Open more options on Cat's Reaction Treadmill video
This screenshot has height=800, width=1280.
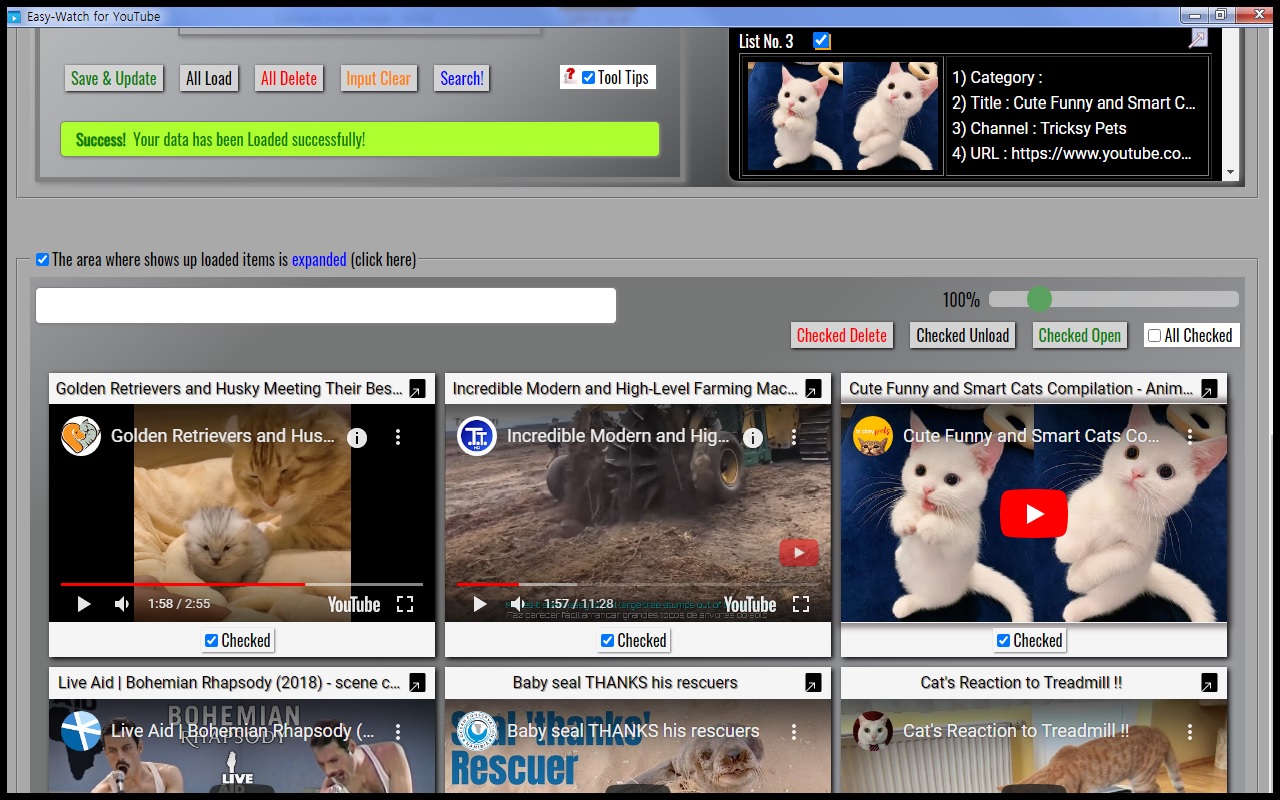(x=1190, y=732)
